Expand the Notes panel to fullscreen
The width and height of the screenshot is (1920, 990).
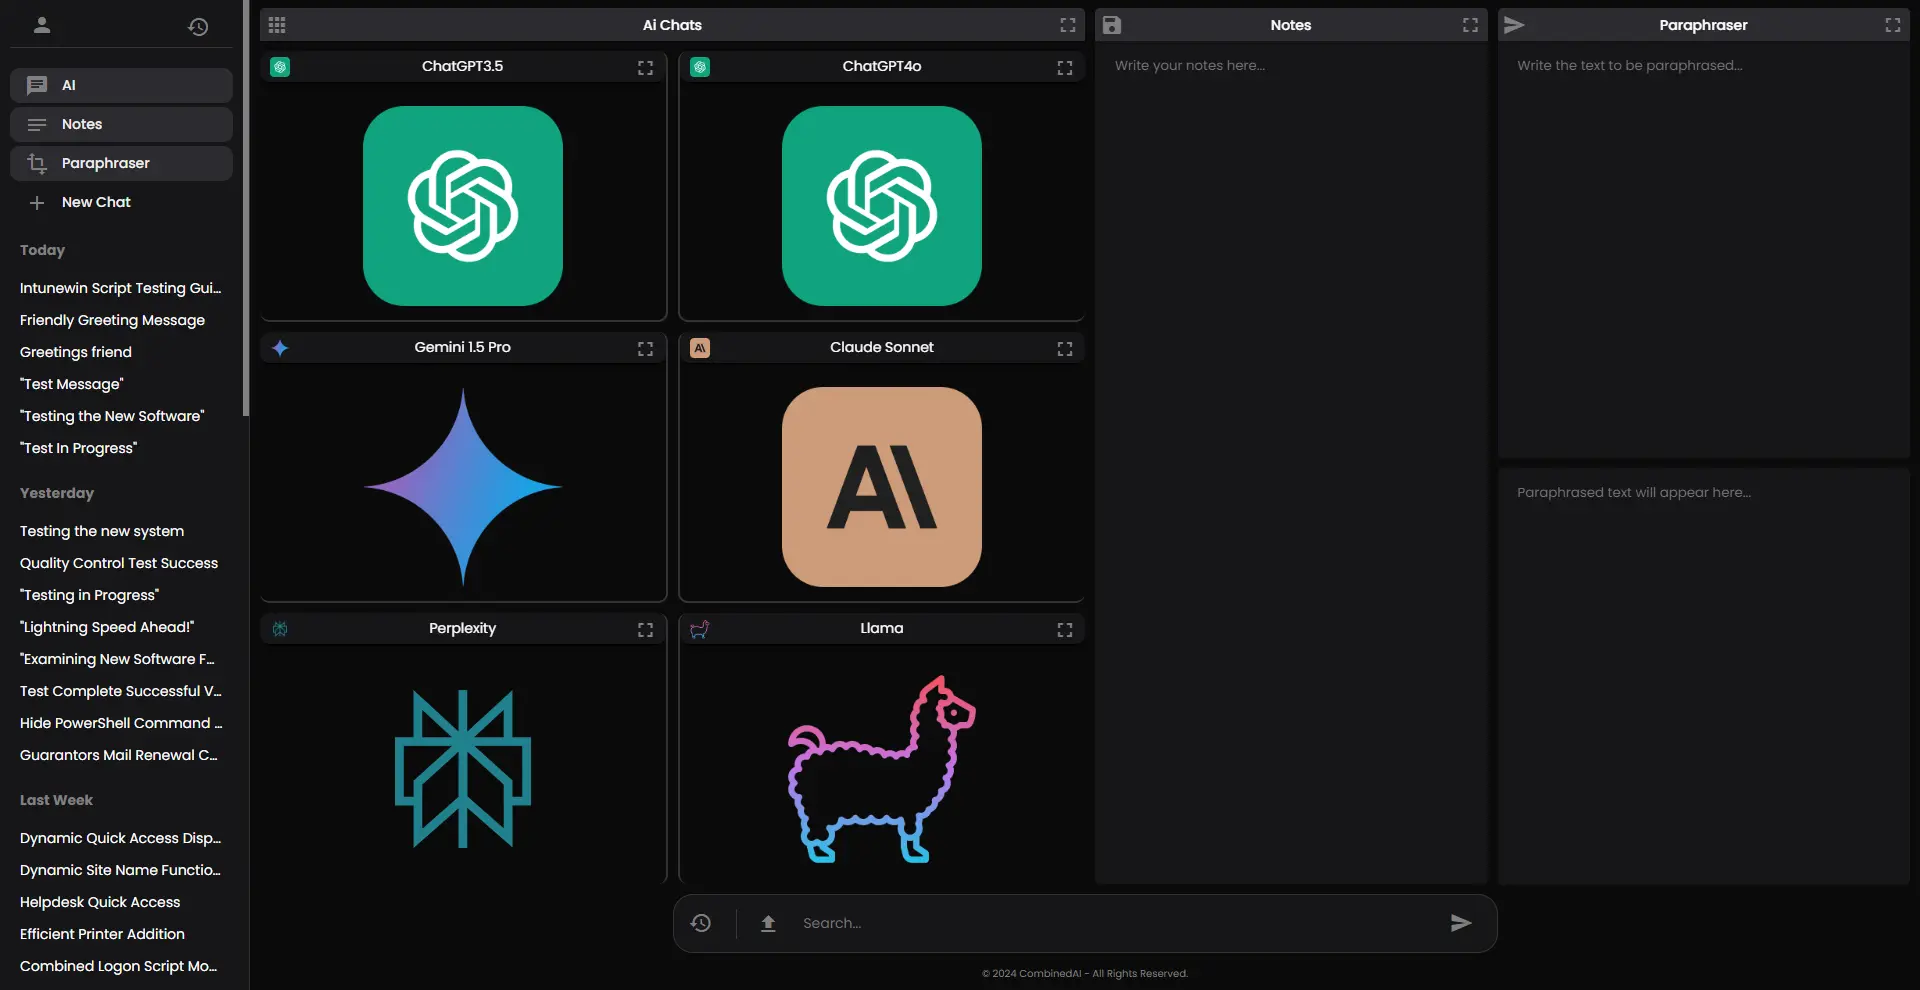(x=1470, y=25)
